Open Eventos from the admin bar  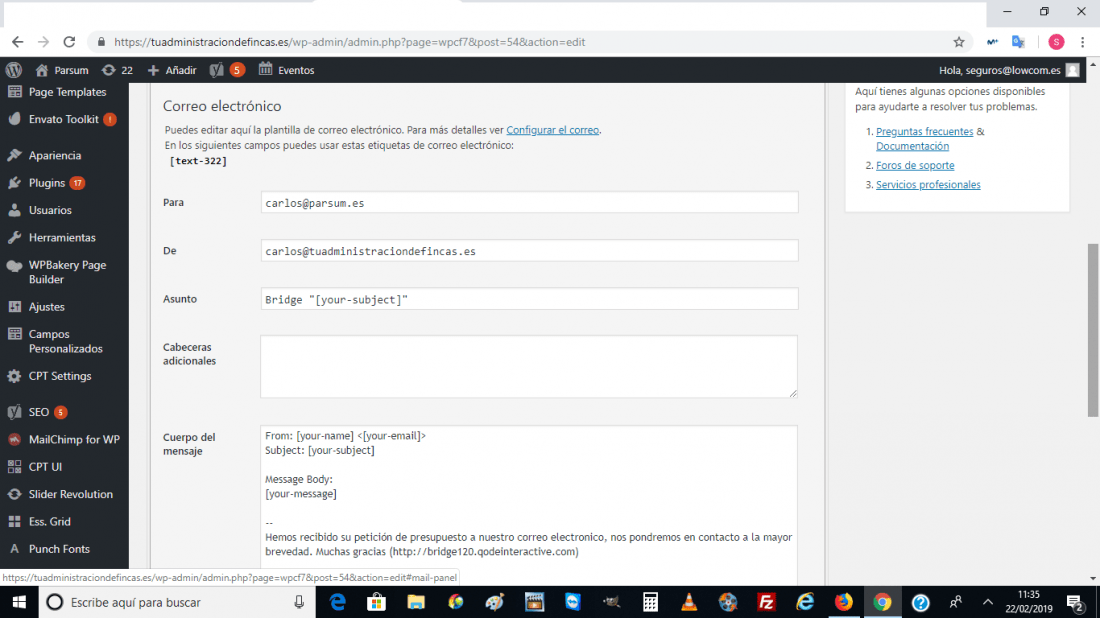click(286, 69)
